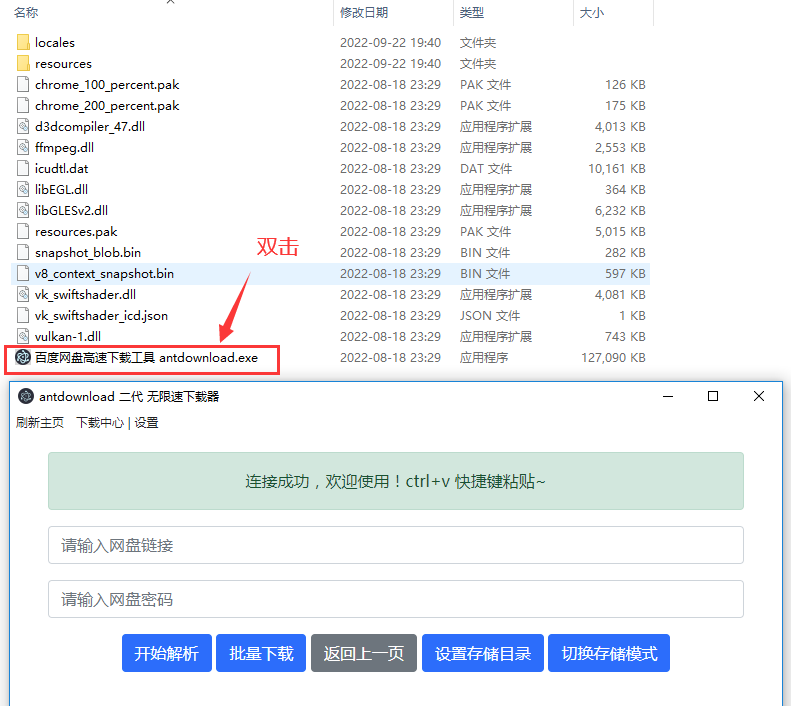Sort by the 修改日期 column header
791x706 pixels.
click(364, 13)
